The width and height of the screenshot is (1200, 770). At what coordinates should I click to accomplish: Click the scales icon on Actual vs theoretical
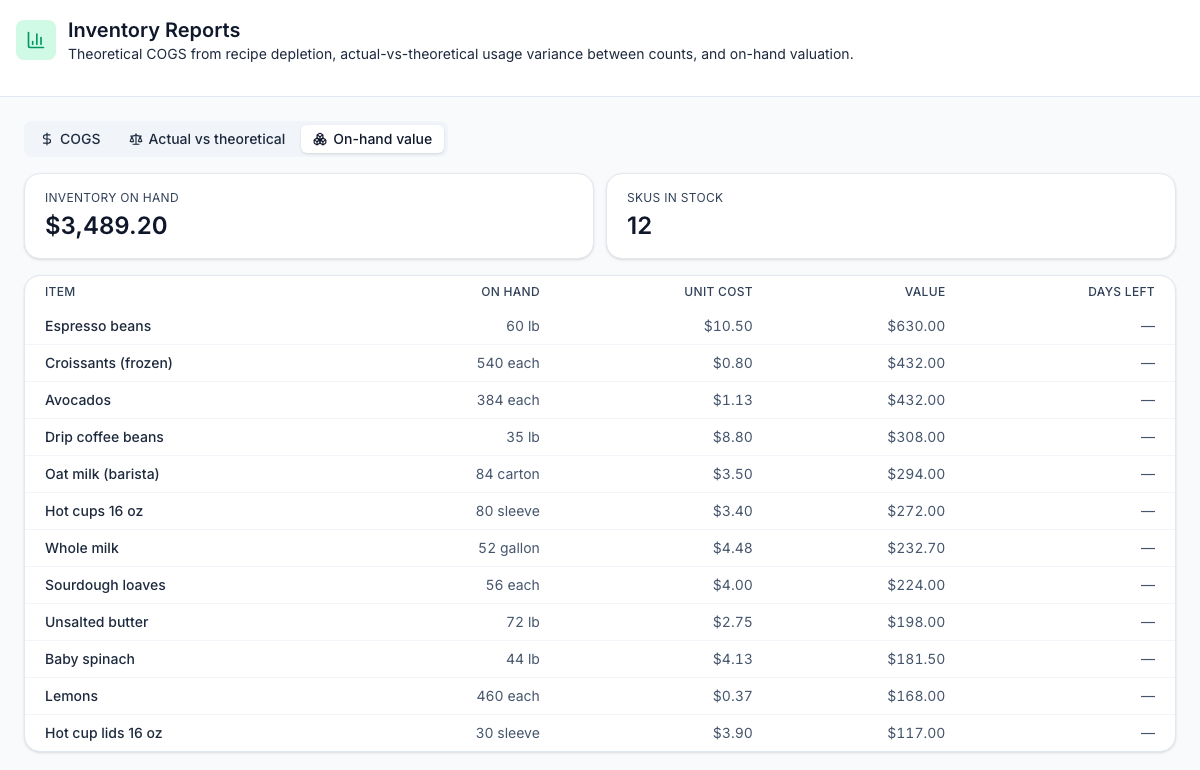click(x=136, y=139)
